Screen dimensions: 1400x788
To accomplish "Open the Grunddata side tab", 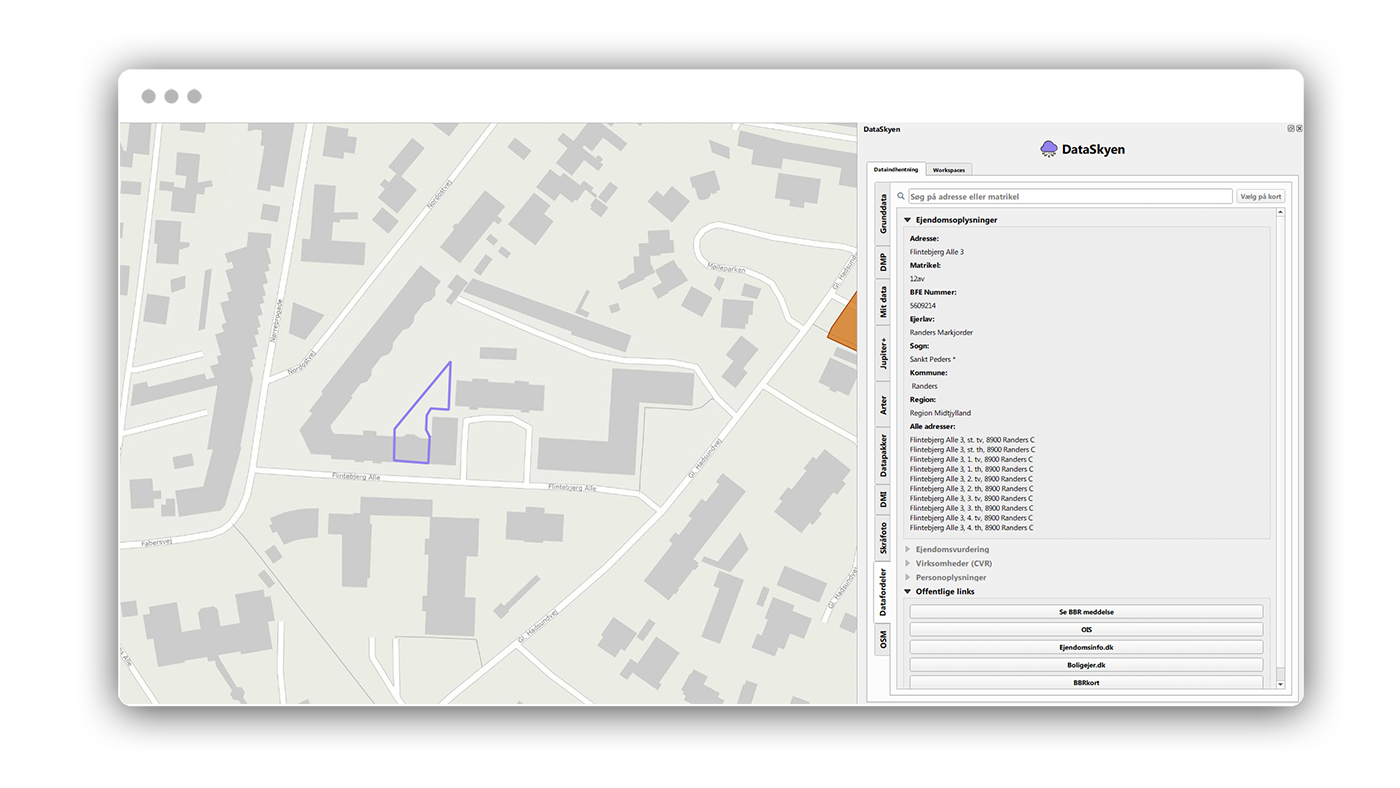I will (x=883, y=213).
